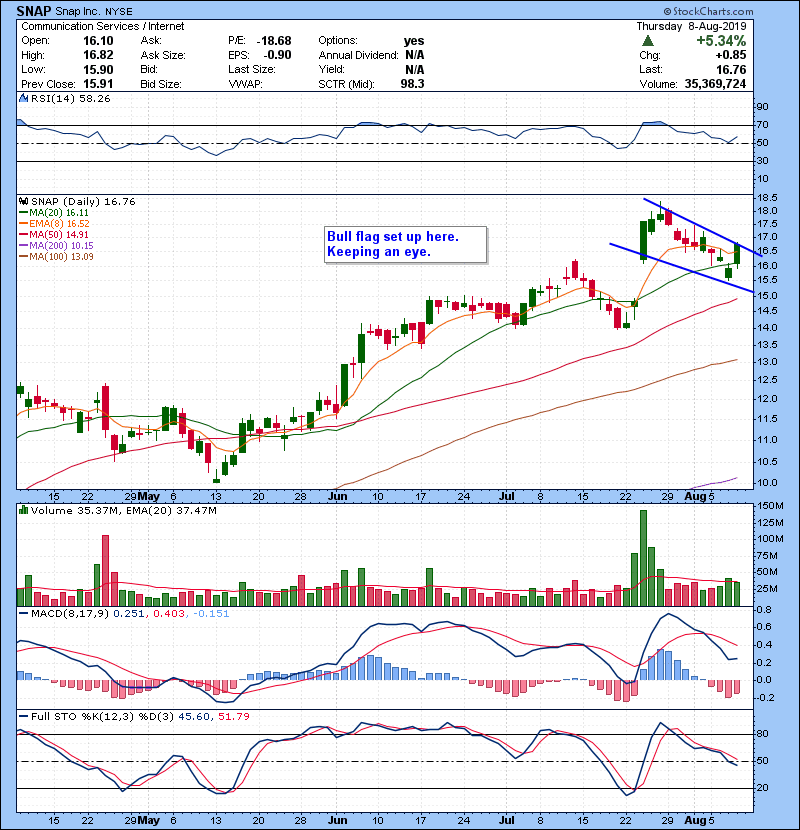Click the 'RSI(14) 58.26' indicator label
800x830 pixels.
71,98
